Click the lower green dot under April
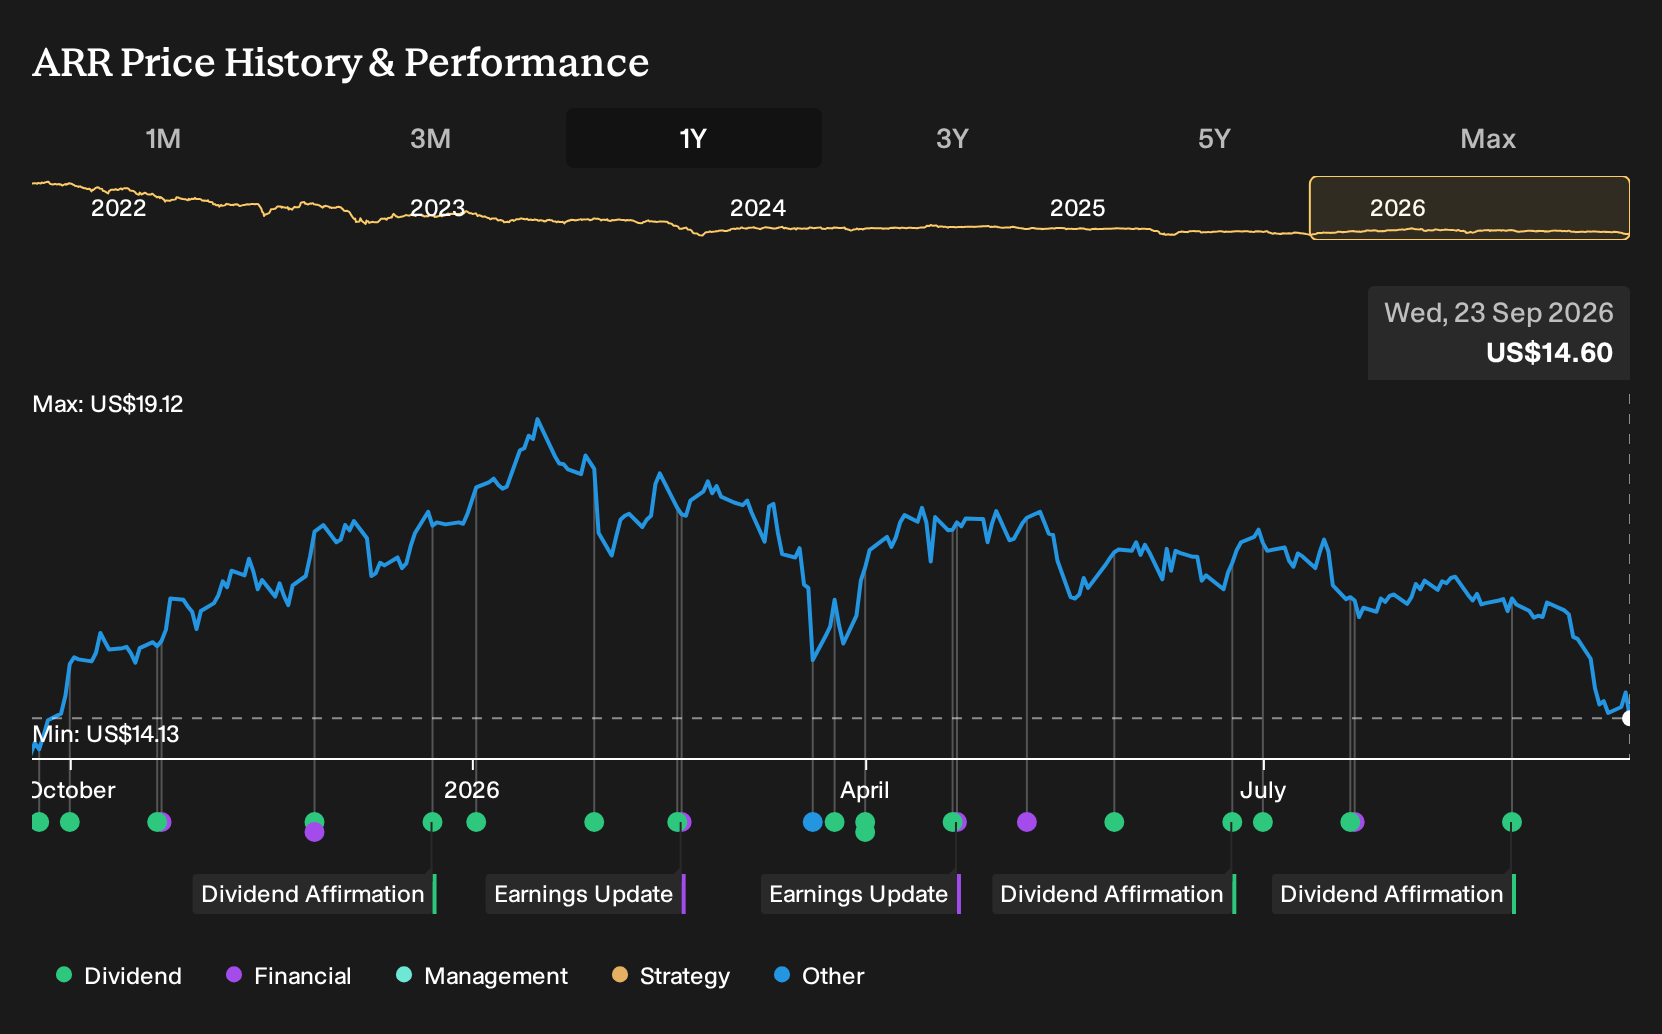The height and width of the screenshot is (1034, 1662). [x=866, y=832]
